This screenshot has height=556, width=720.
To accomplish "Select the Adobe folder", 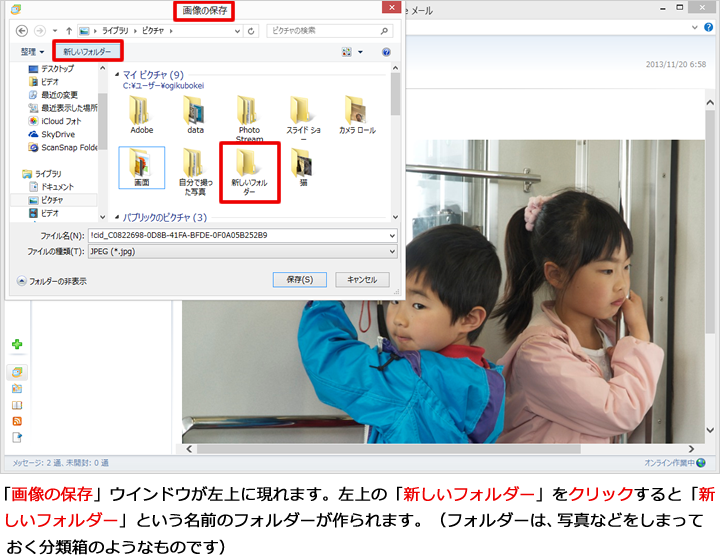I will [141, 115].
